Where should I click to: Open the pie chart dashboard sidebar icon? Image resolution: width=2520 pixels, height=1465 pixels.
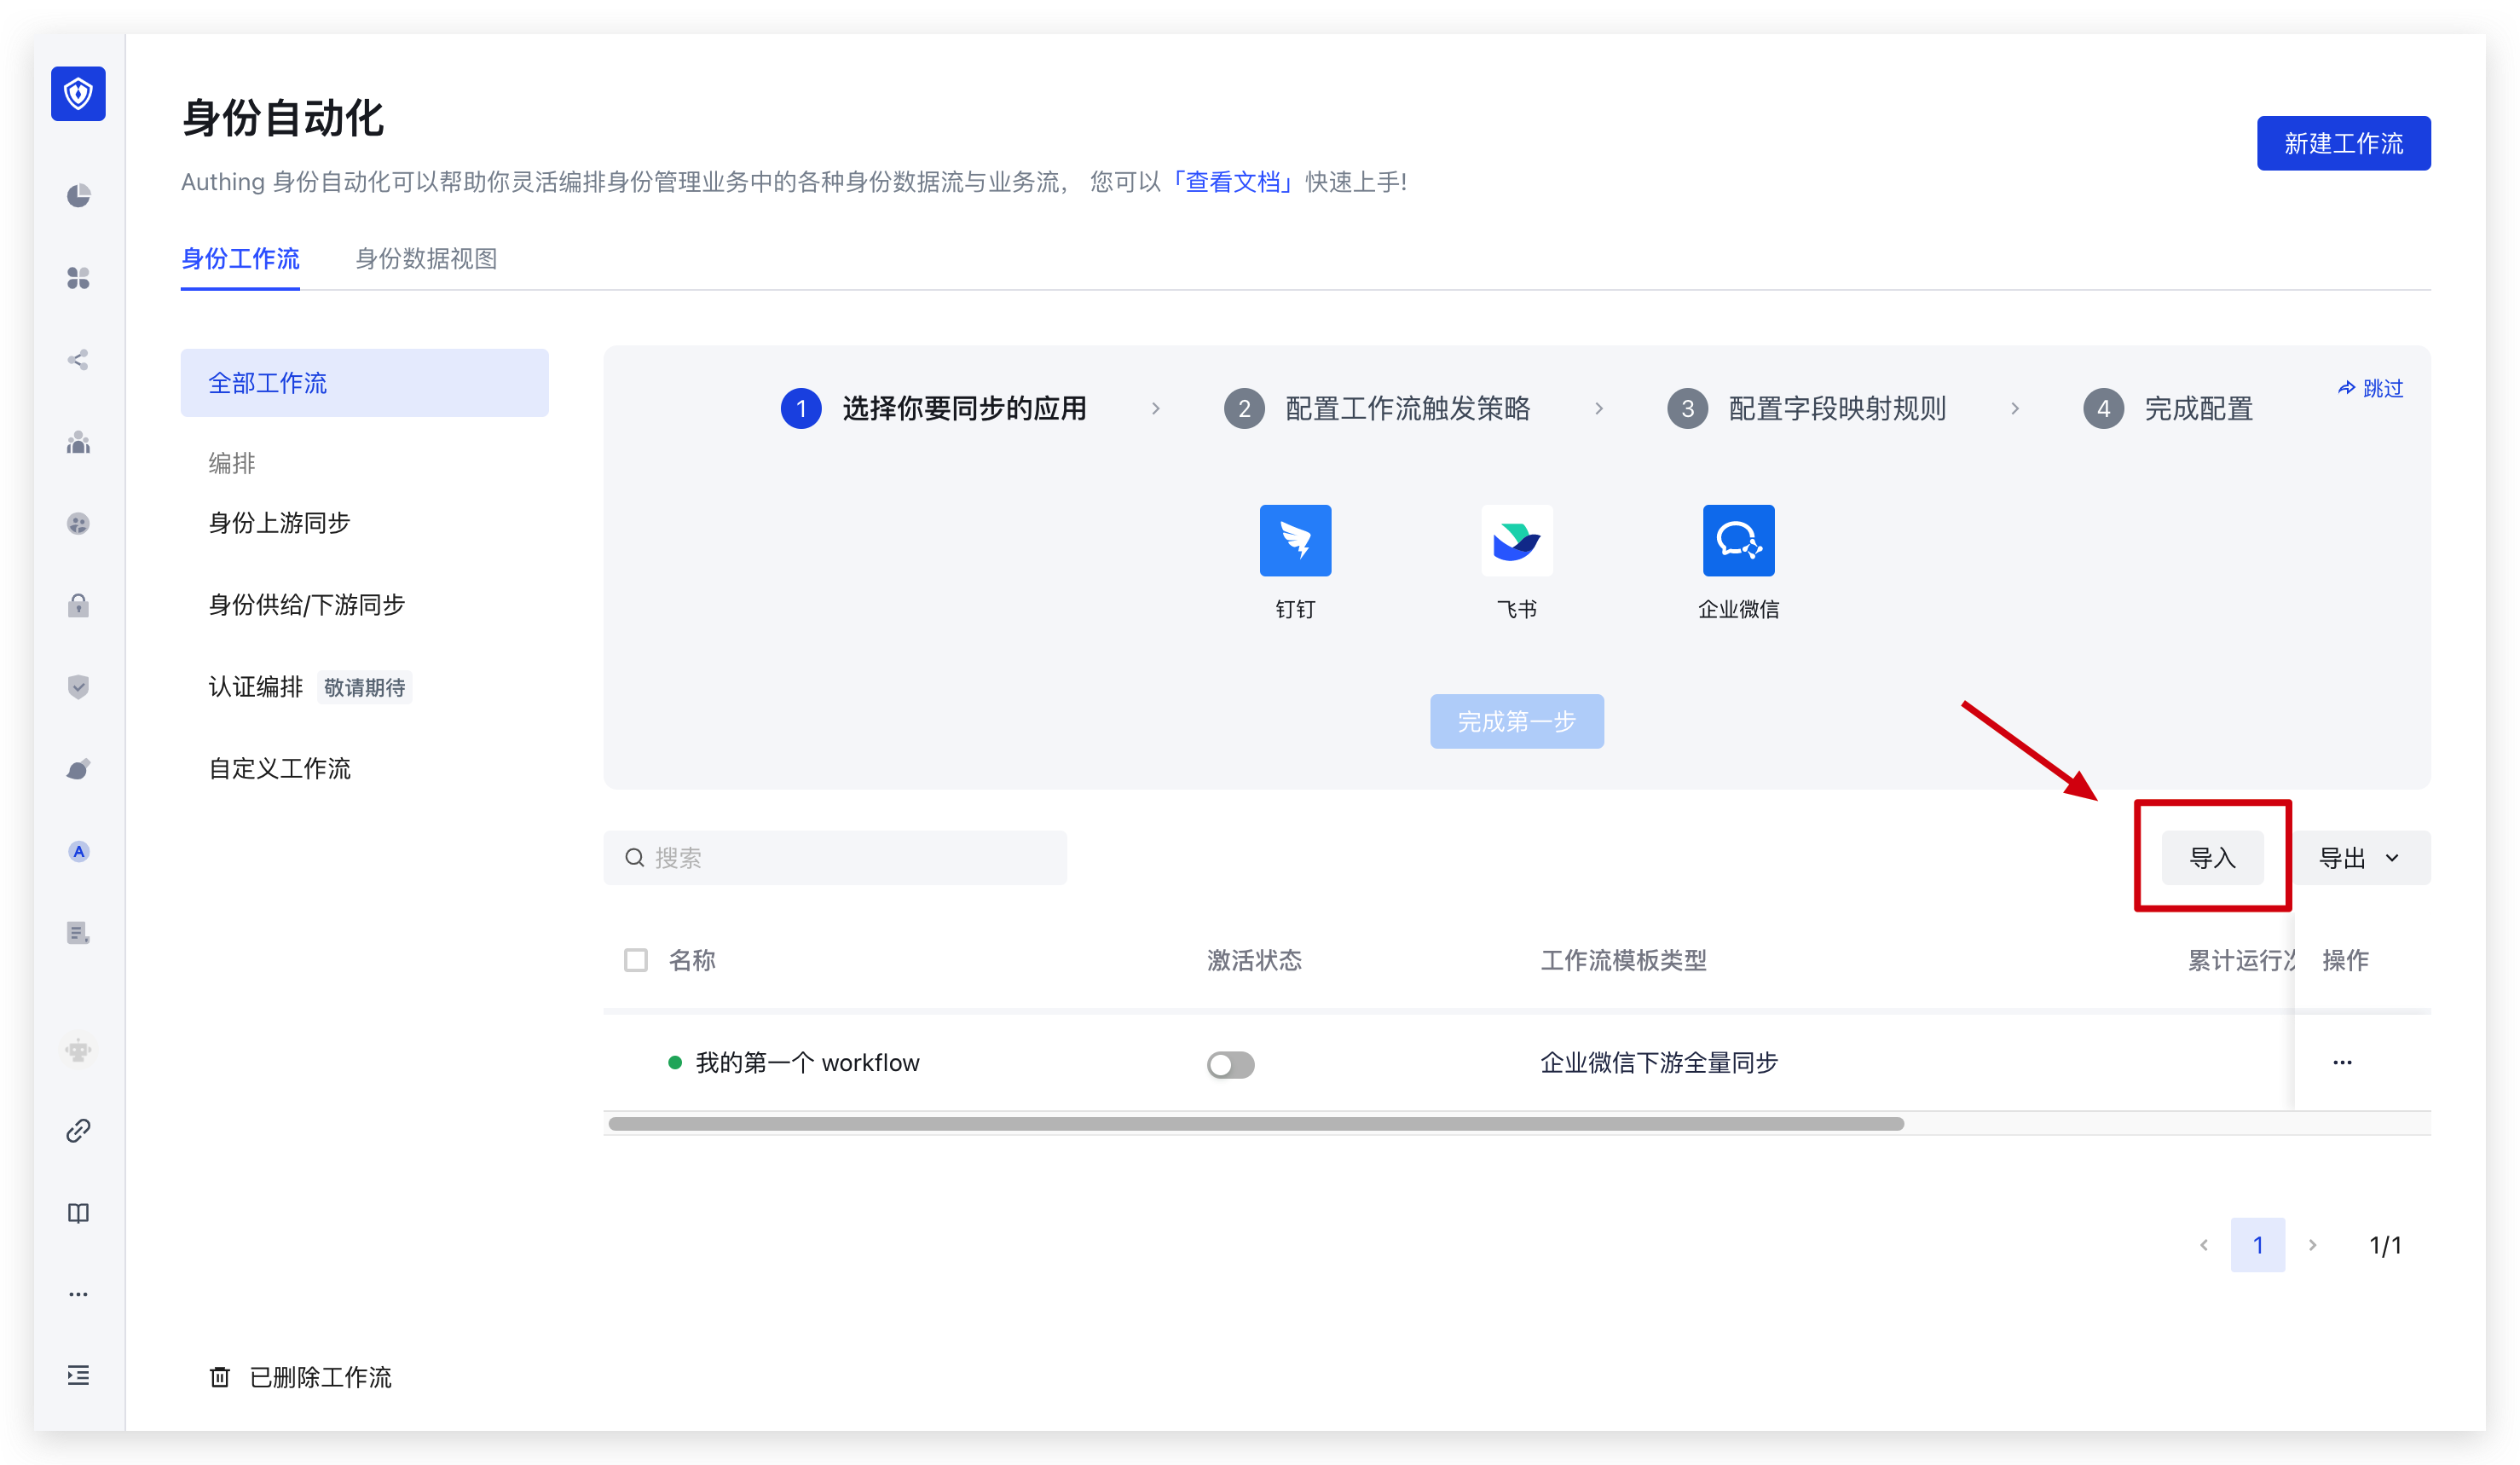coord(78,195)
